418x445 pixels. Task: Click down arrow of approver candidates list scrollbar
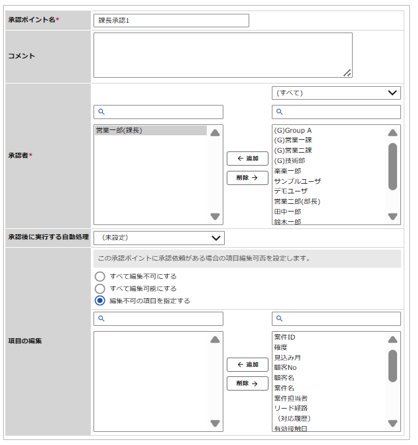point(393,217)
